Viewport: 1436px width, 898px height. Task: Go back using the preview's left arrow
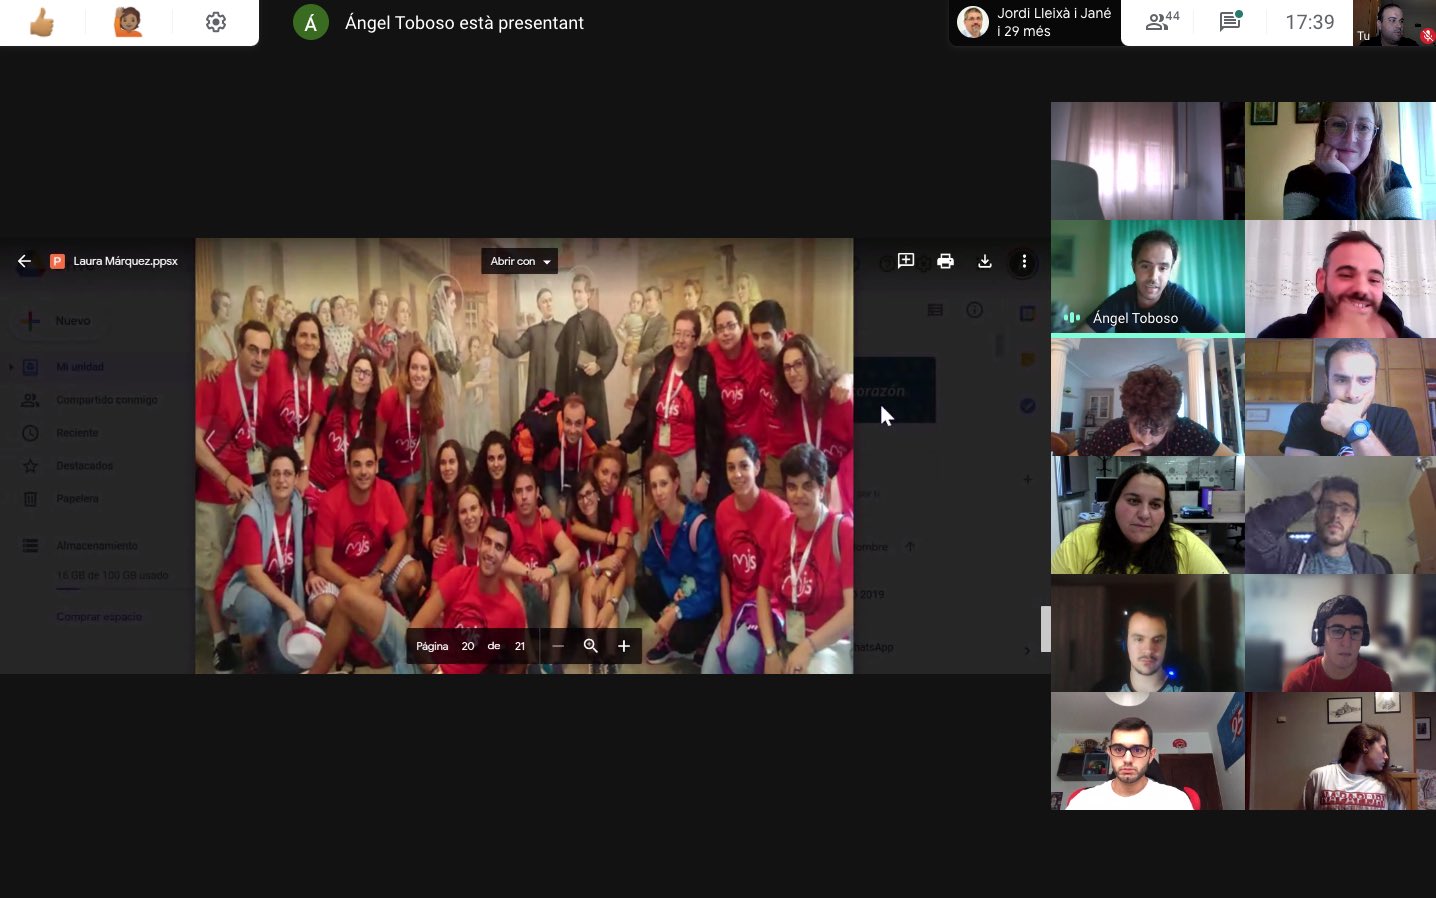[25, 261]
